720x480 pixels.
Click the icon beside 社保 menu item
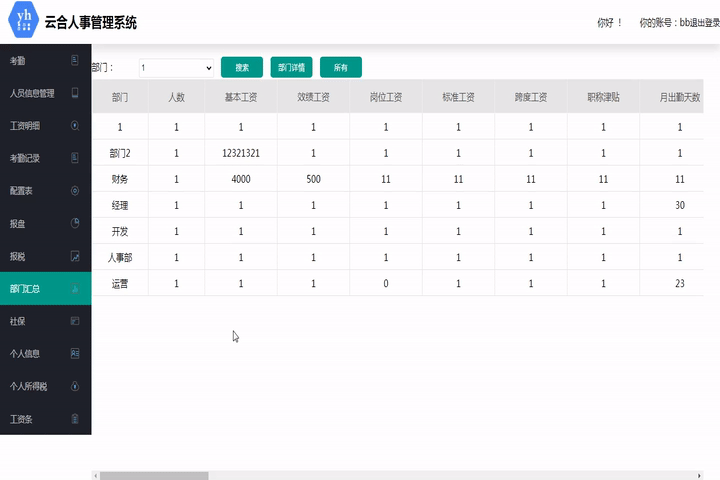[75, 321]
